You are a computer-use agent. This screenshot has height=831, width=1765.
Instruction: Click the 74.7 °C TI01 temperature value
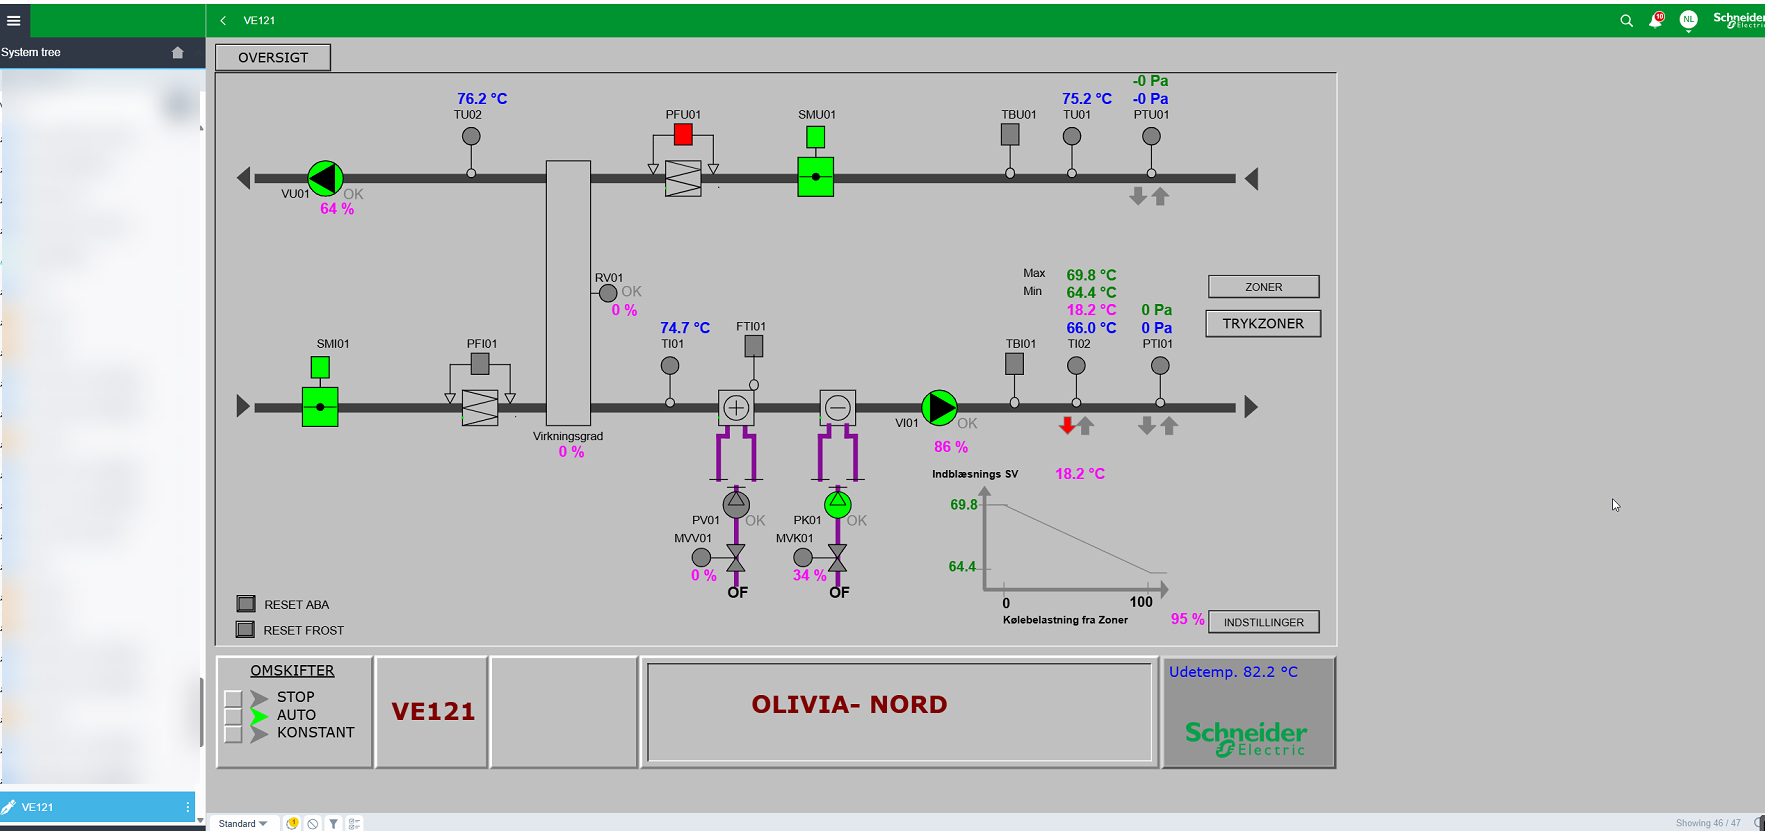point(685,328)
